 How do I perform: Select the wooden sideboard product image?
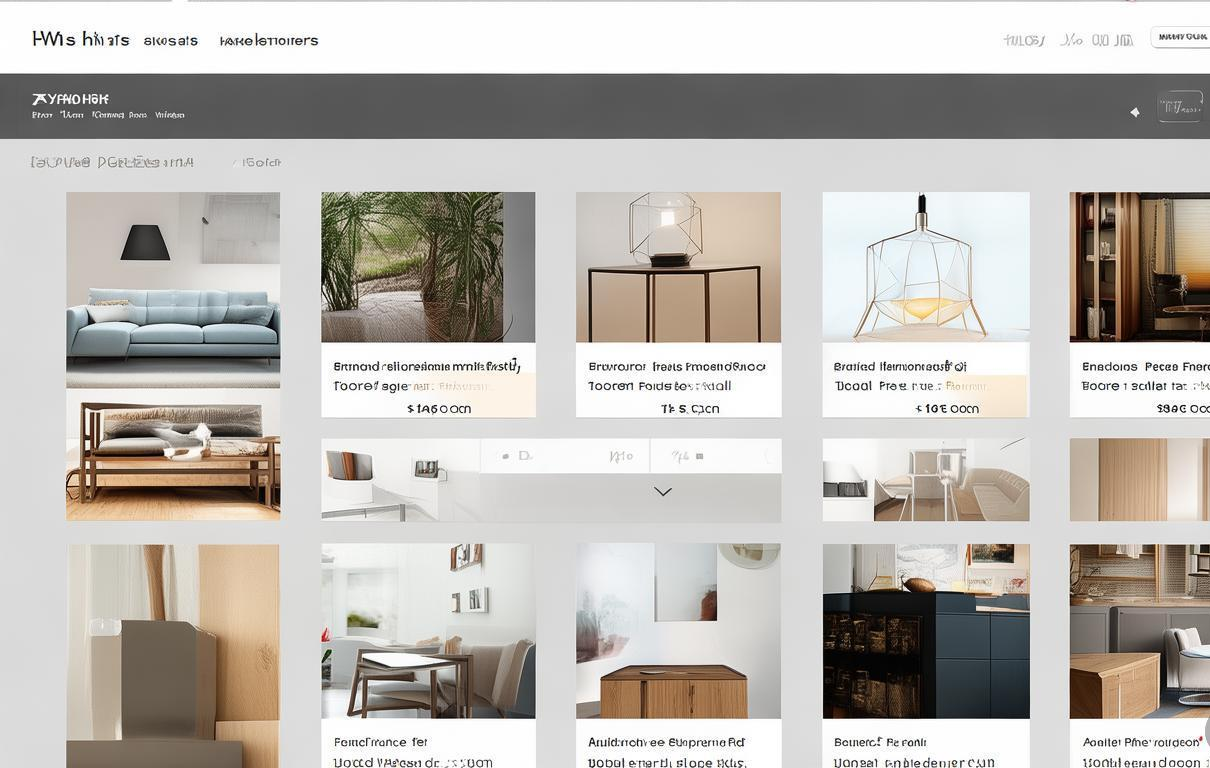[x=678, y=631]
